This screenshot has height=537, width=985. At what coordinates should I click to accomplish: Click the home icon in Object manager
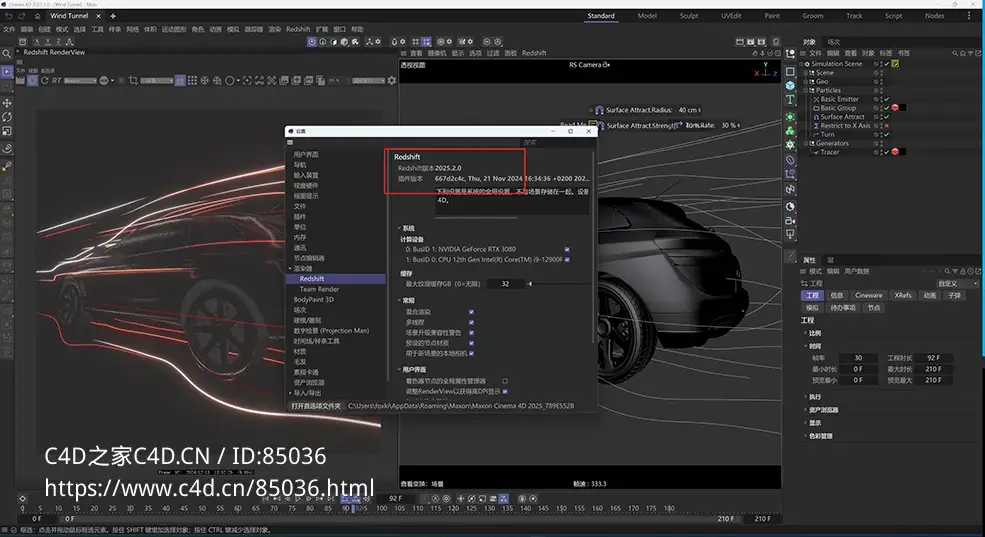[x=963, y=53]
